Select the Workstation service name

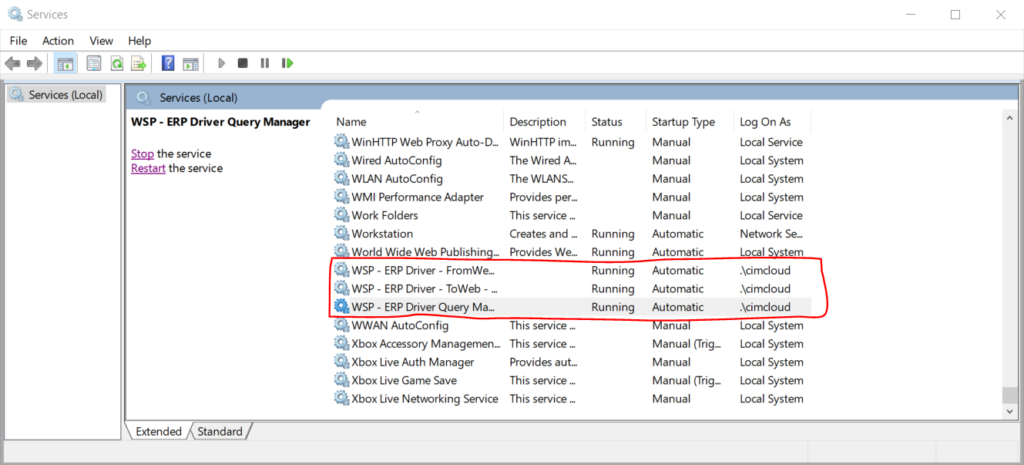click(x=383, y=233)
